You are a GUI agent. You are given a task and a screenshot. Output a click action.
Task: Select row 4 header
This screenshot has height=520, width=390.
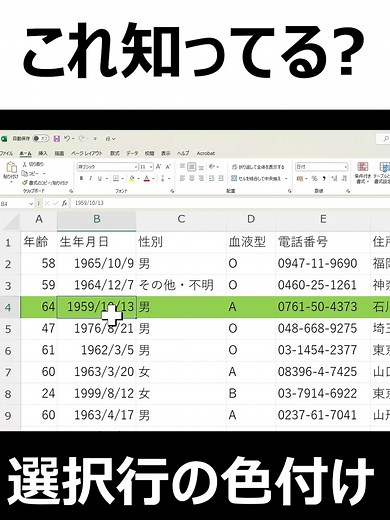click(10, 307)
